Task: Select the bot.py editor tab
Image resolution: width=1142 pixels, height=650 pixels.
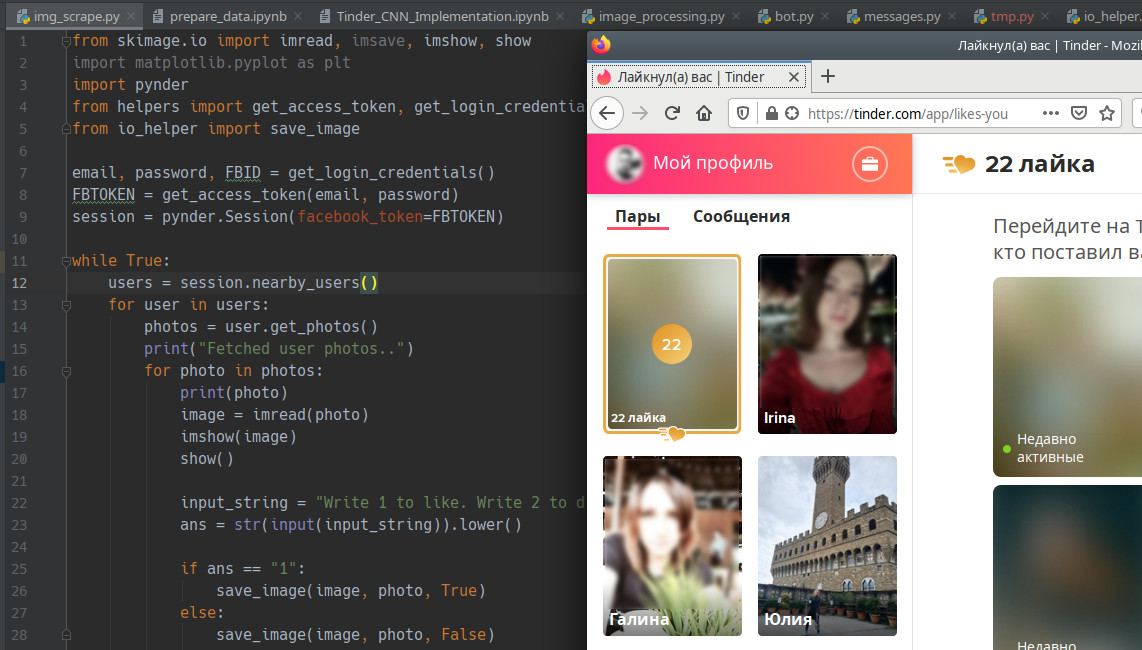Action: (x=786, y=16)
